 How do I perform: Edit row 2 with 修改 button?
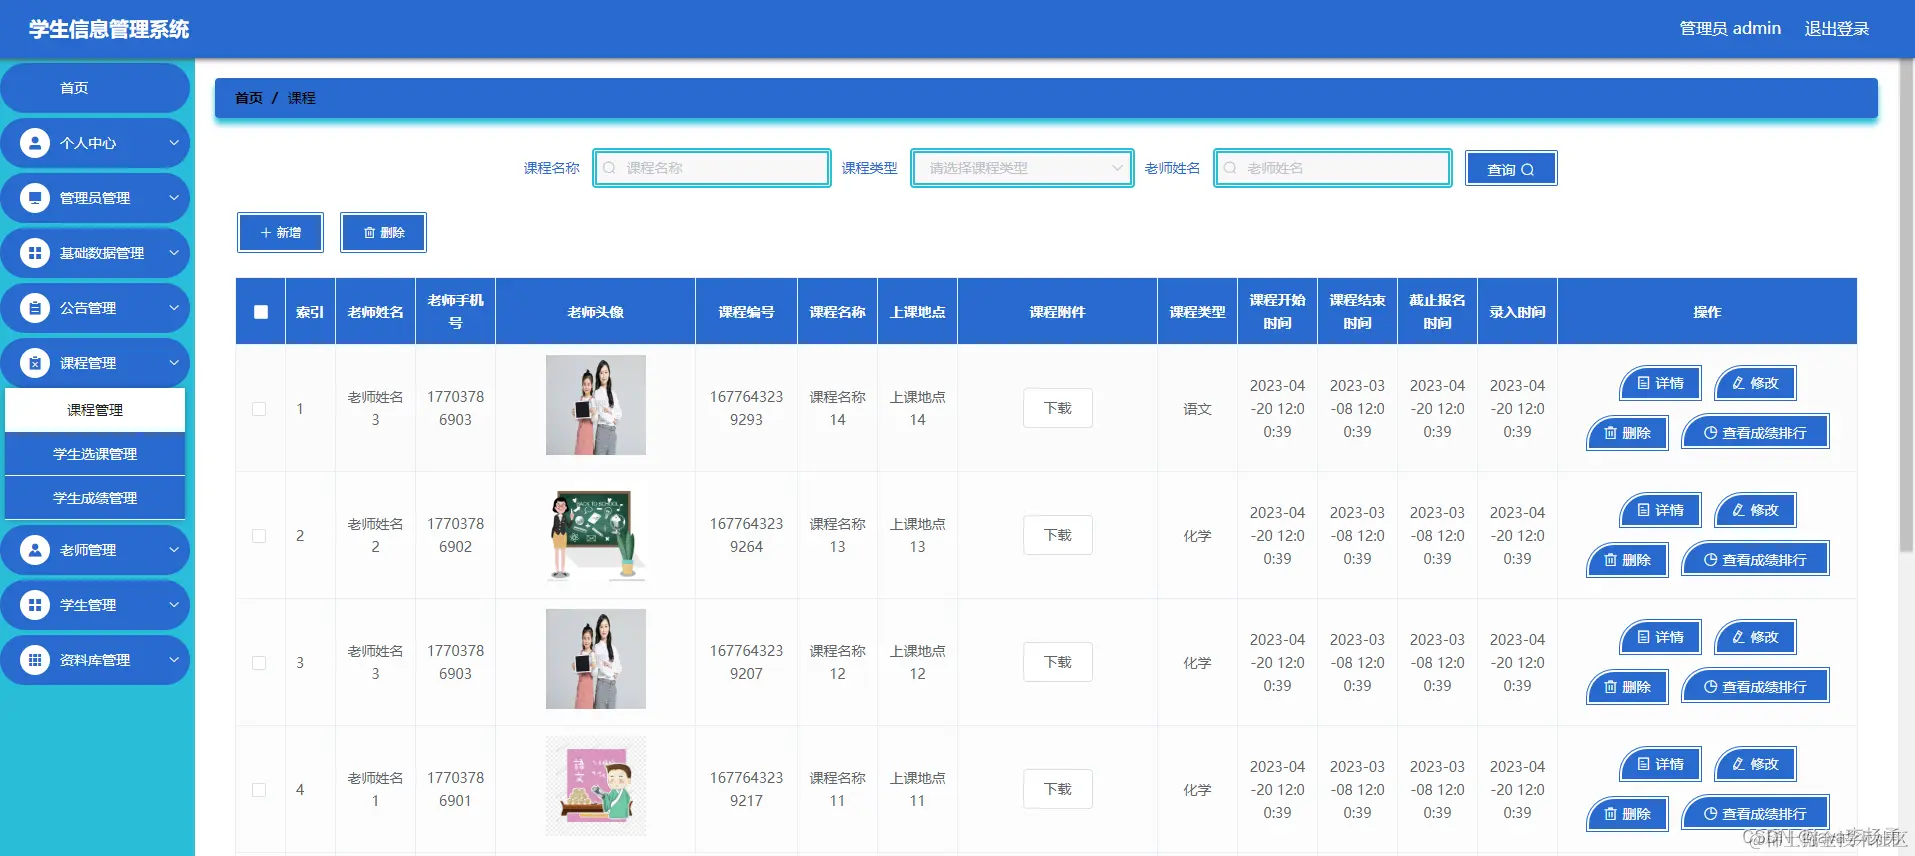click(x=1756, y=510)
